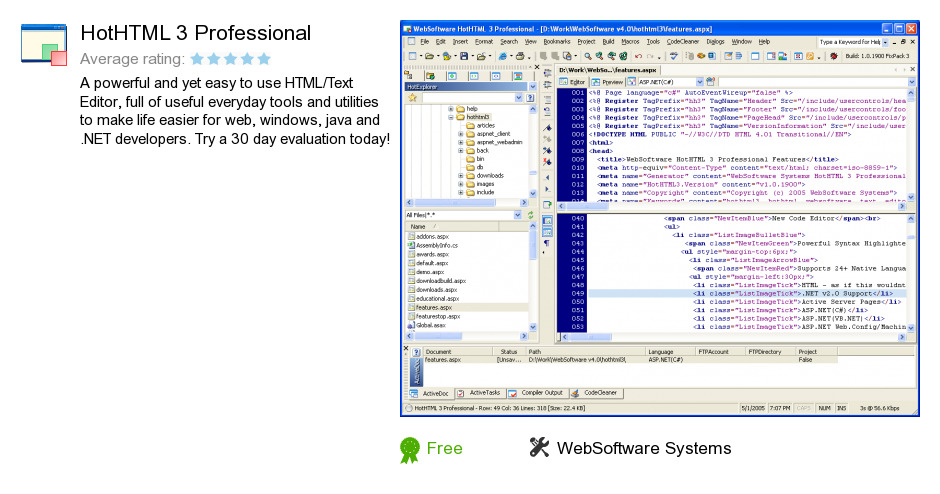Screen dimensions: 940x494
Task: Click the wrench tools icon by WebSoftware Systems
Action: tap(539, 447)
